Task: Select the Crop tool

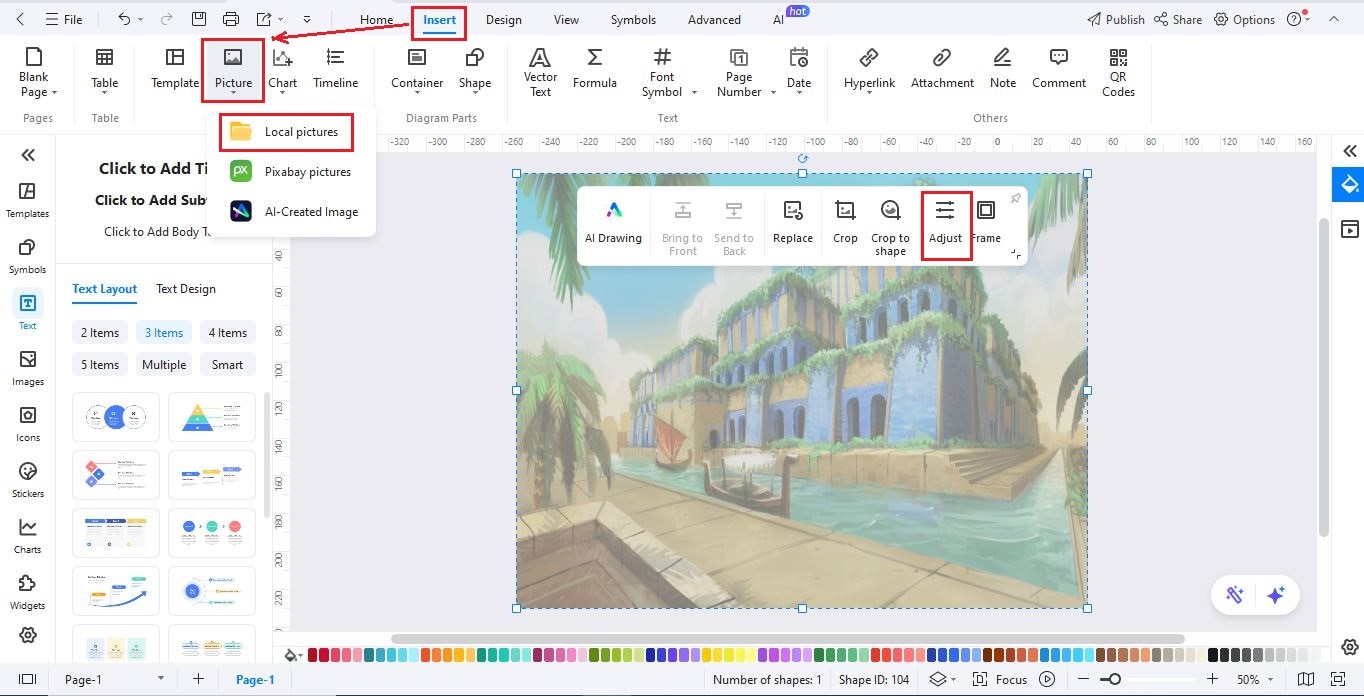Action: (845, 222)
